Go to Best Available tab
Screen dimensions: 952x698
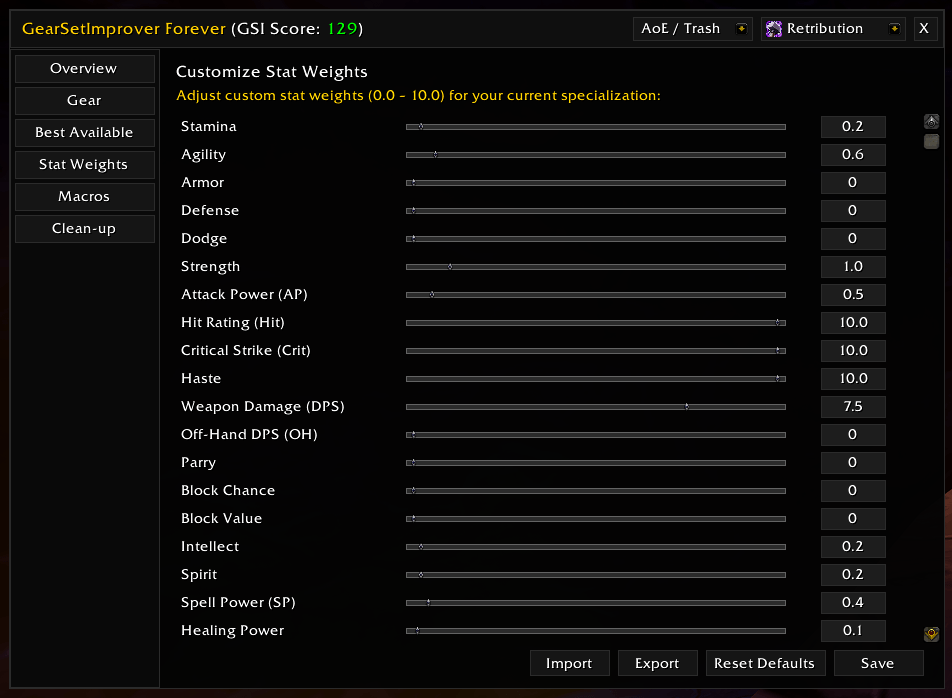pos(84,132)
